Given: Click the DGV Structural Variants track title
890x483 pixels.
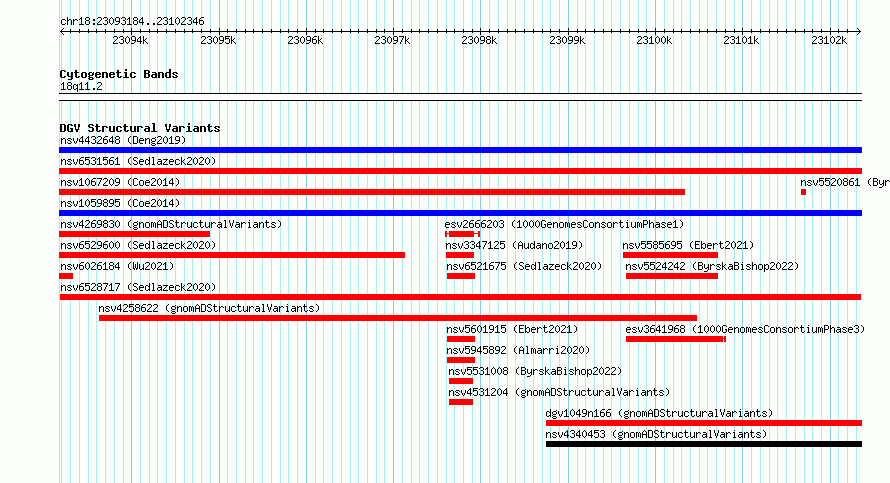Looking at the screenshot, I should (x=140, y=128).
